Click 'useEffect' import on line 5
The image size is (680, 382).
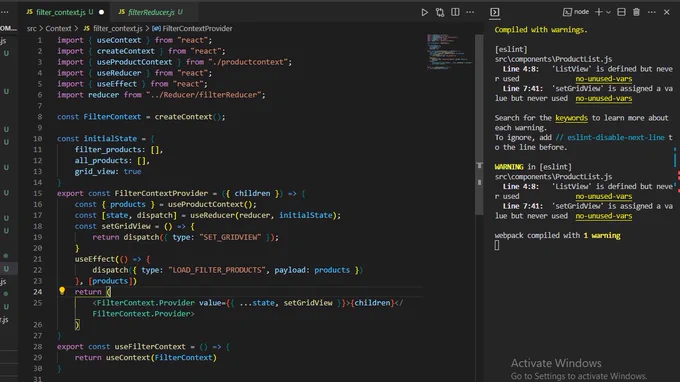(117, 84)
